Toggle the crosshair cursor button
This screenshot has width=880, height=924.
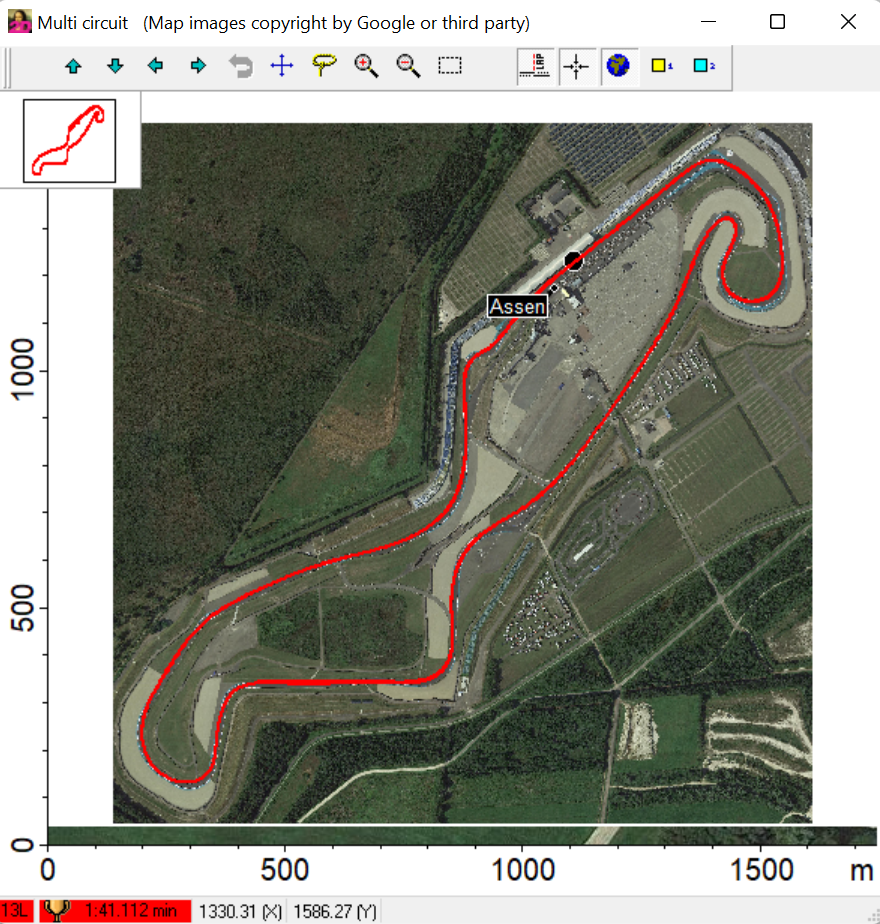point(576,66)
